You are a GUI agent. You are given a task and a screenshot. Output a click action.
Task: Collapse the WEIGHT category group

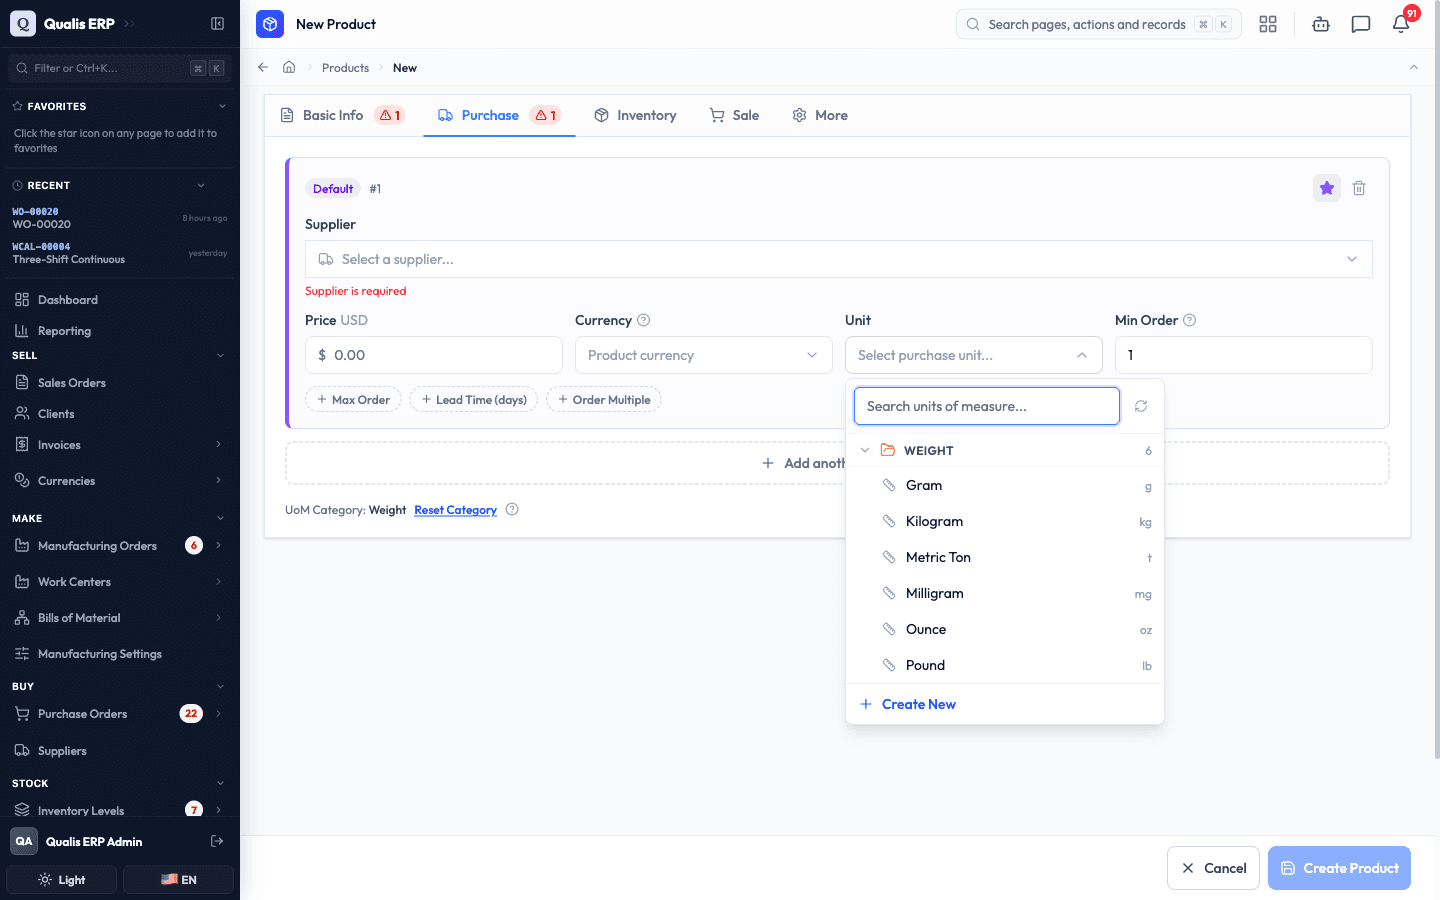[865, 450]
